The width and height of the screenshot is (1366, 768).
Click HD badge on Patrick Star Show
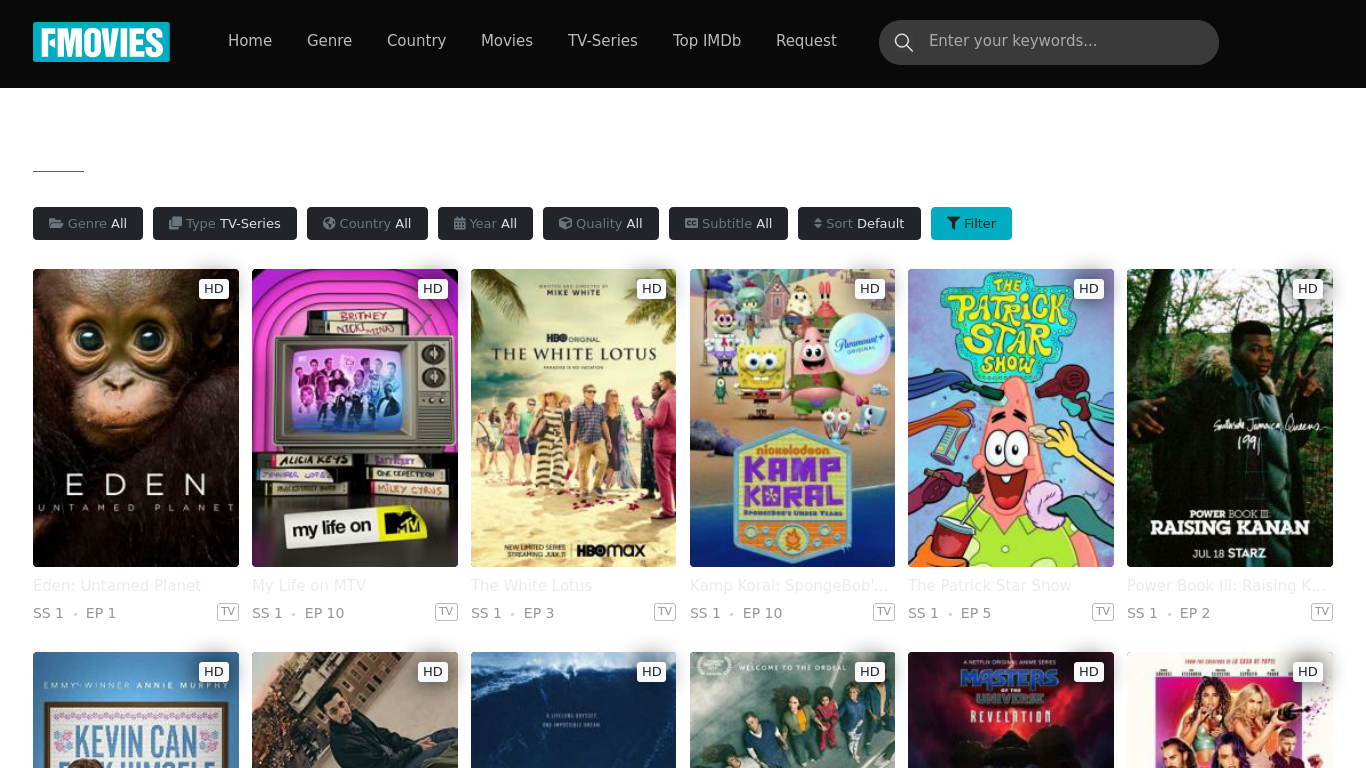tap(1089, 289)
